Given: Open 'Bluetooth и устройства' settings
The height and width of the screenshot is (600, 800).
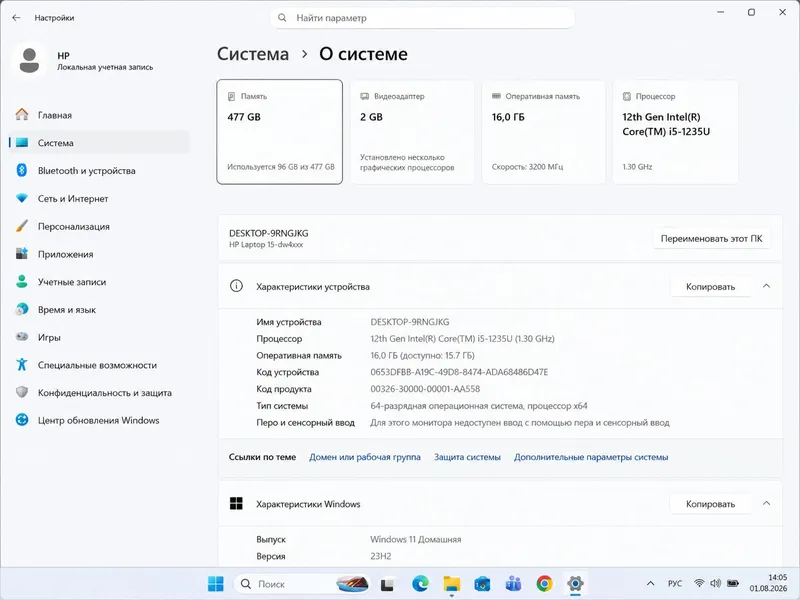Looking at the screenshot, I should click(99, 170).
